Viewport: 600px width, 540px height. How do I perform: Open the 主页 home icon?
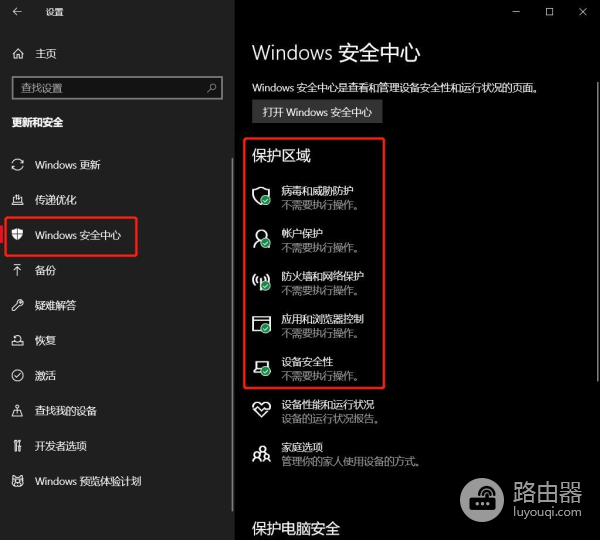[18, 54]
